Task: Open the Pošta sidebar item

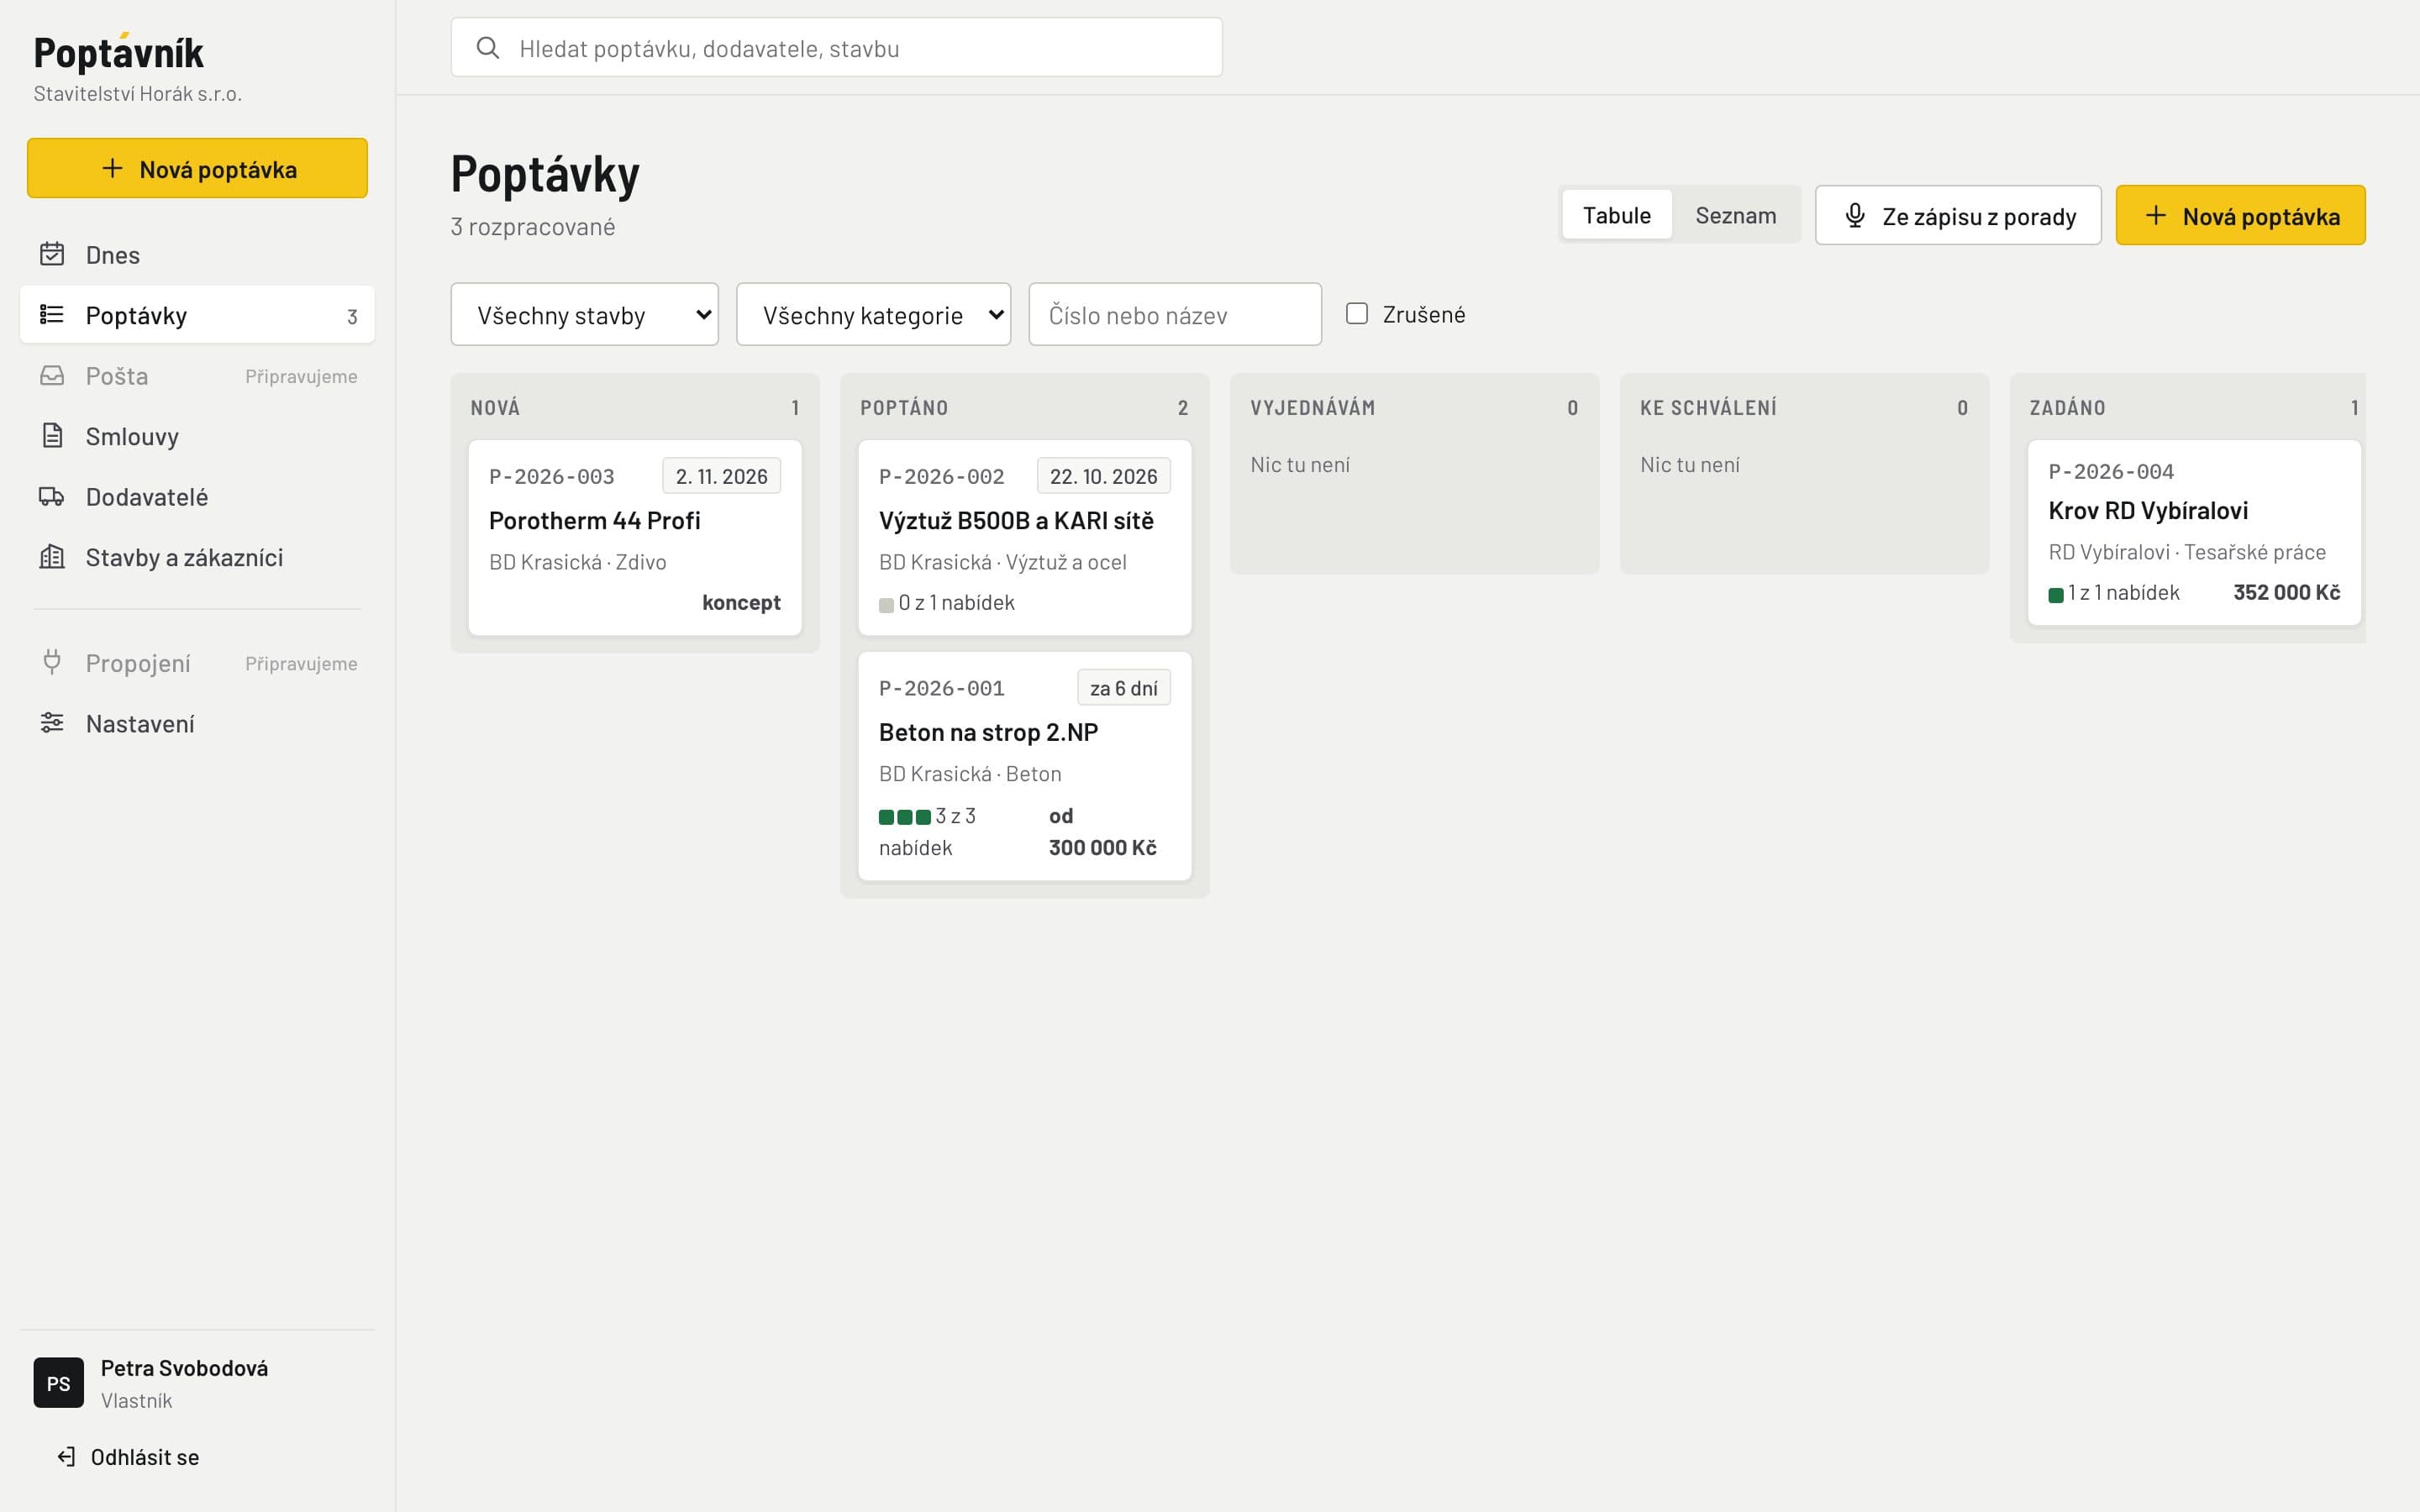Action: [x=197, y=376]
